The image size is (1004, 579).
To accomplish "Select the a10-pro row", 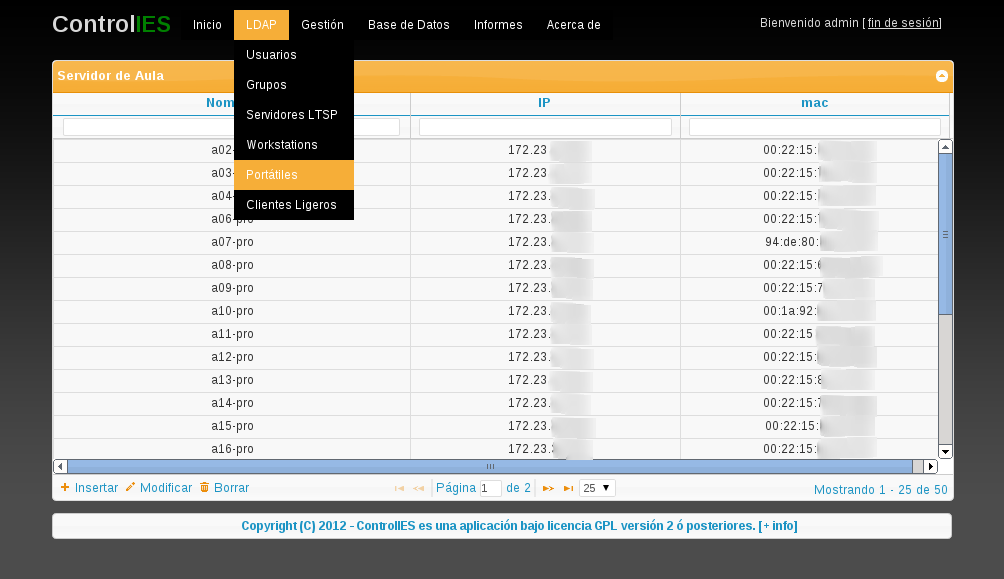I will click(x=495, y=311).
